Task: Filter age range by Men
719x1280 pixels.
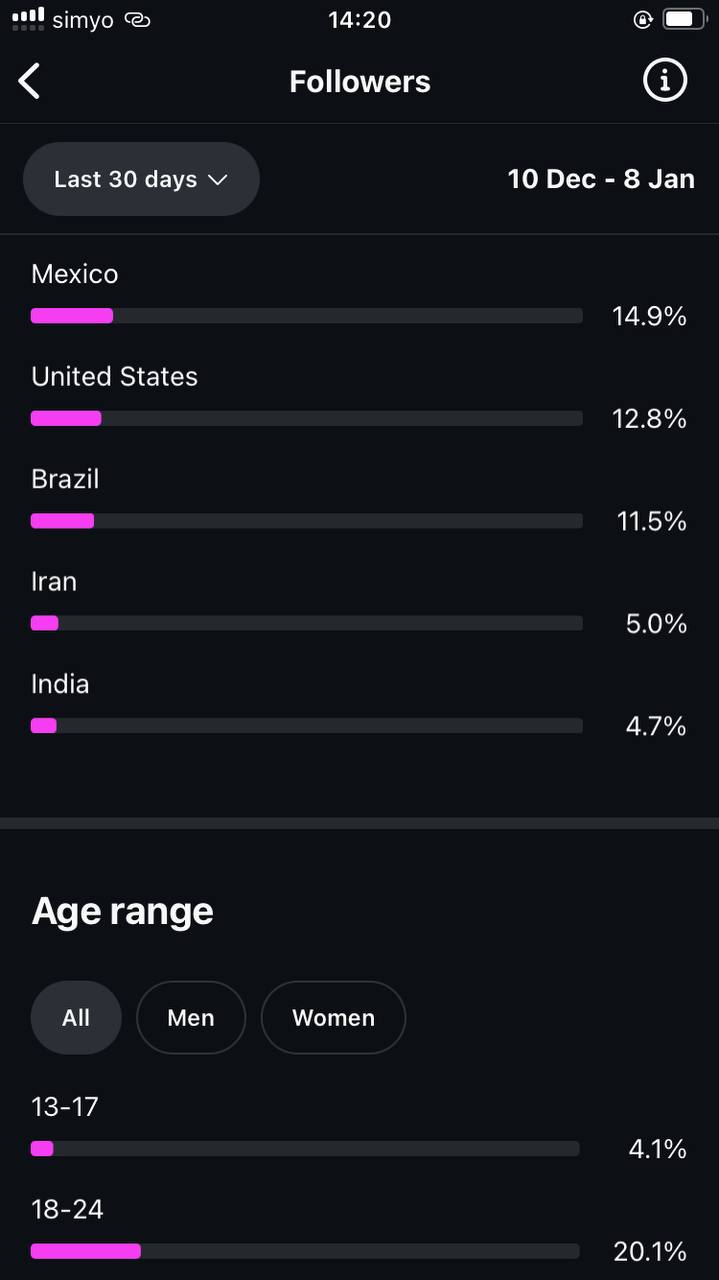Action: 191,1017
